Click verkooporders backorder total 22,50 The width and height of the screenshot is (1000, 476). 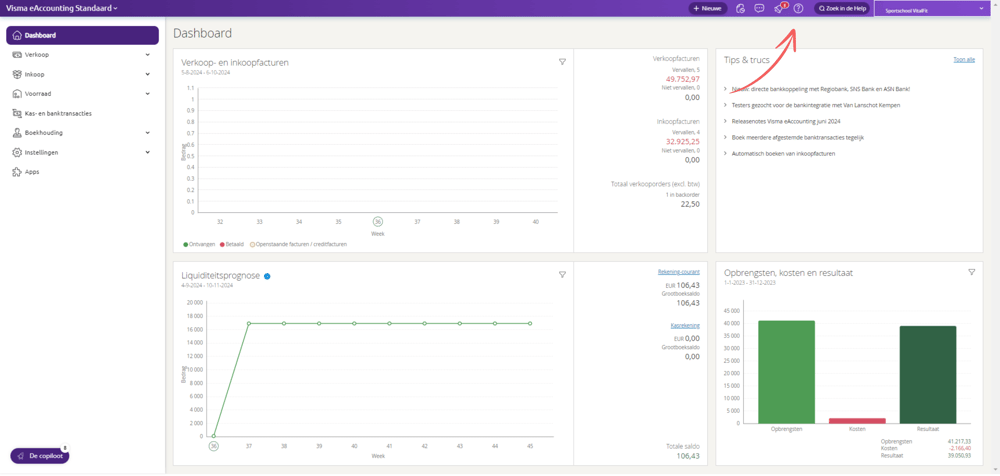coord(690,204)
